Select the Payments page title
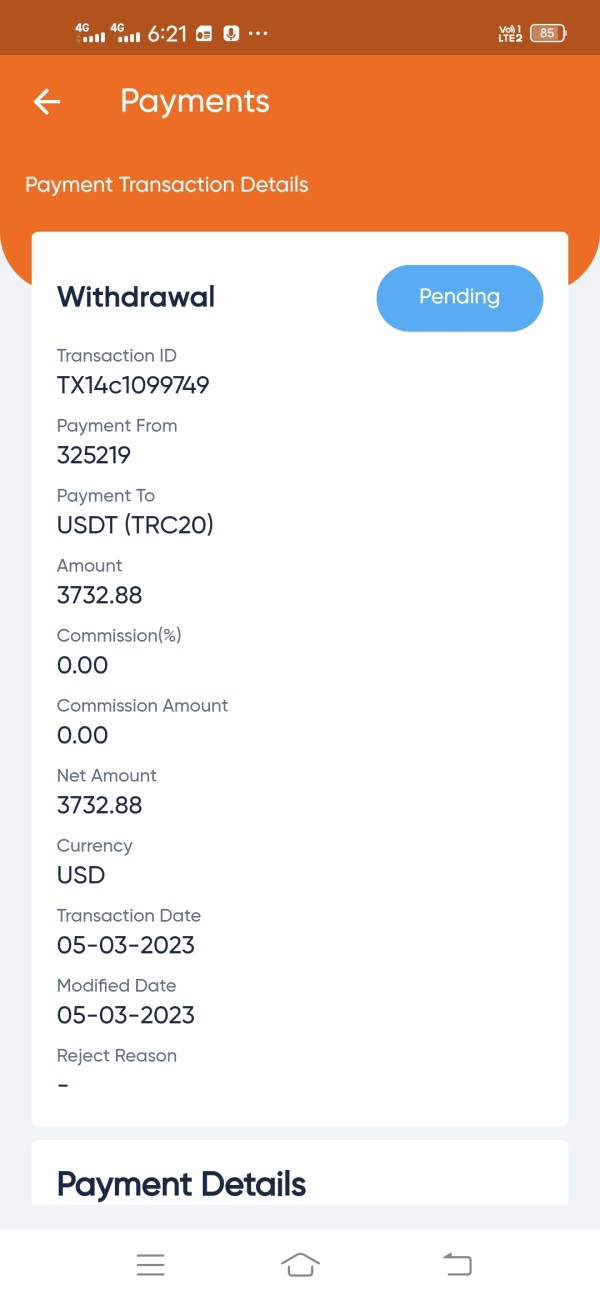 click(195, 101)
